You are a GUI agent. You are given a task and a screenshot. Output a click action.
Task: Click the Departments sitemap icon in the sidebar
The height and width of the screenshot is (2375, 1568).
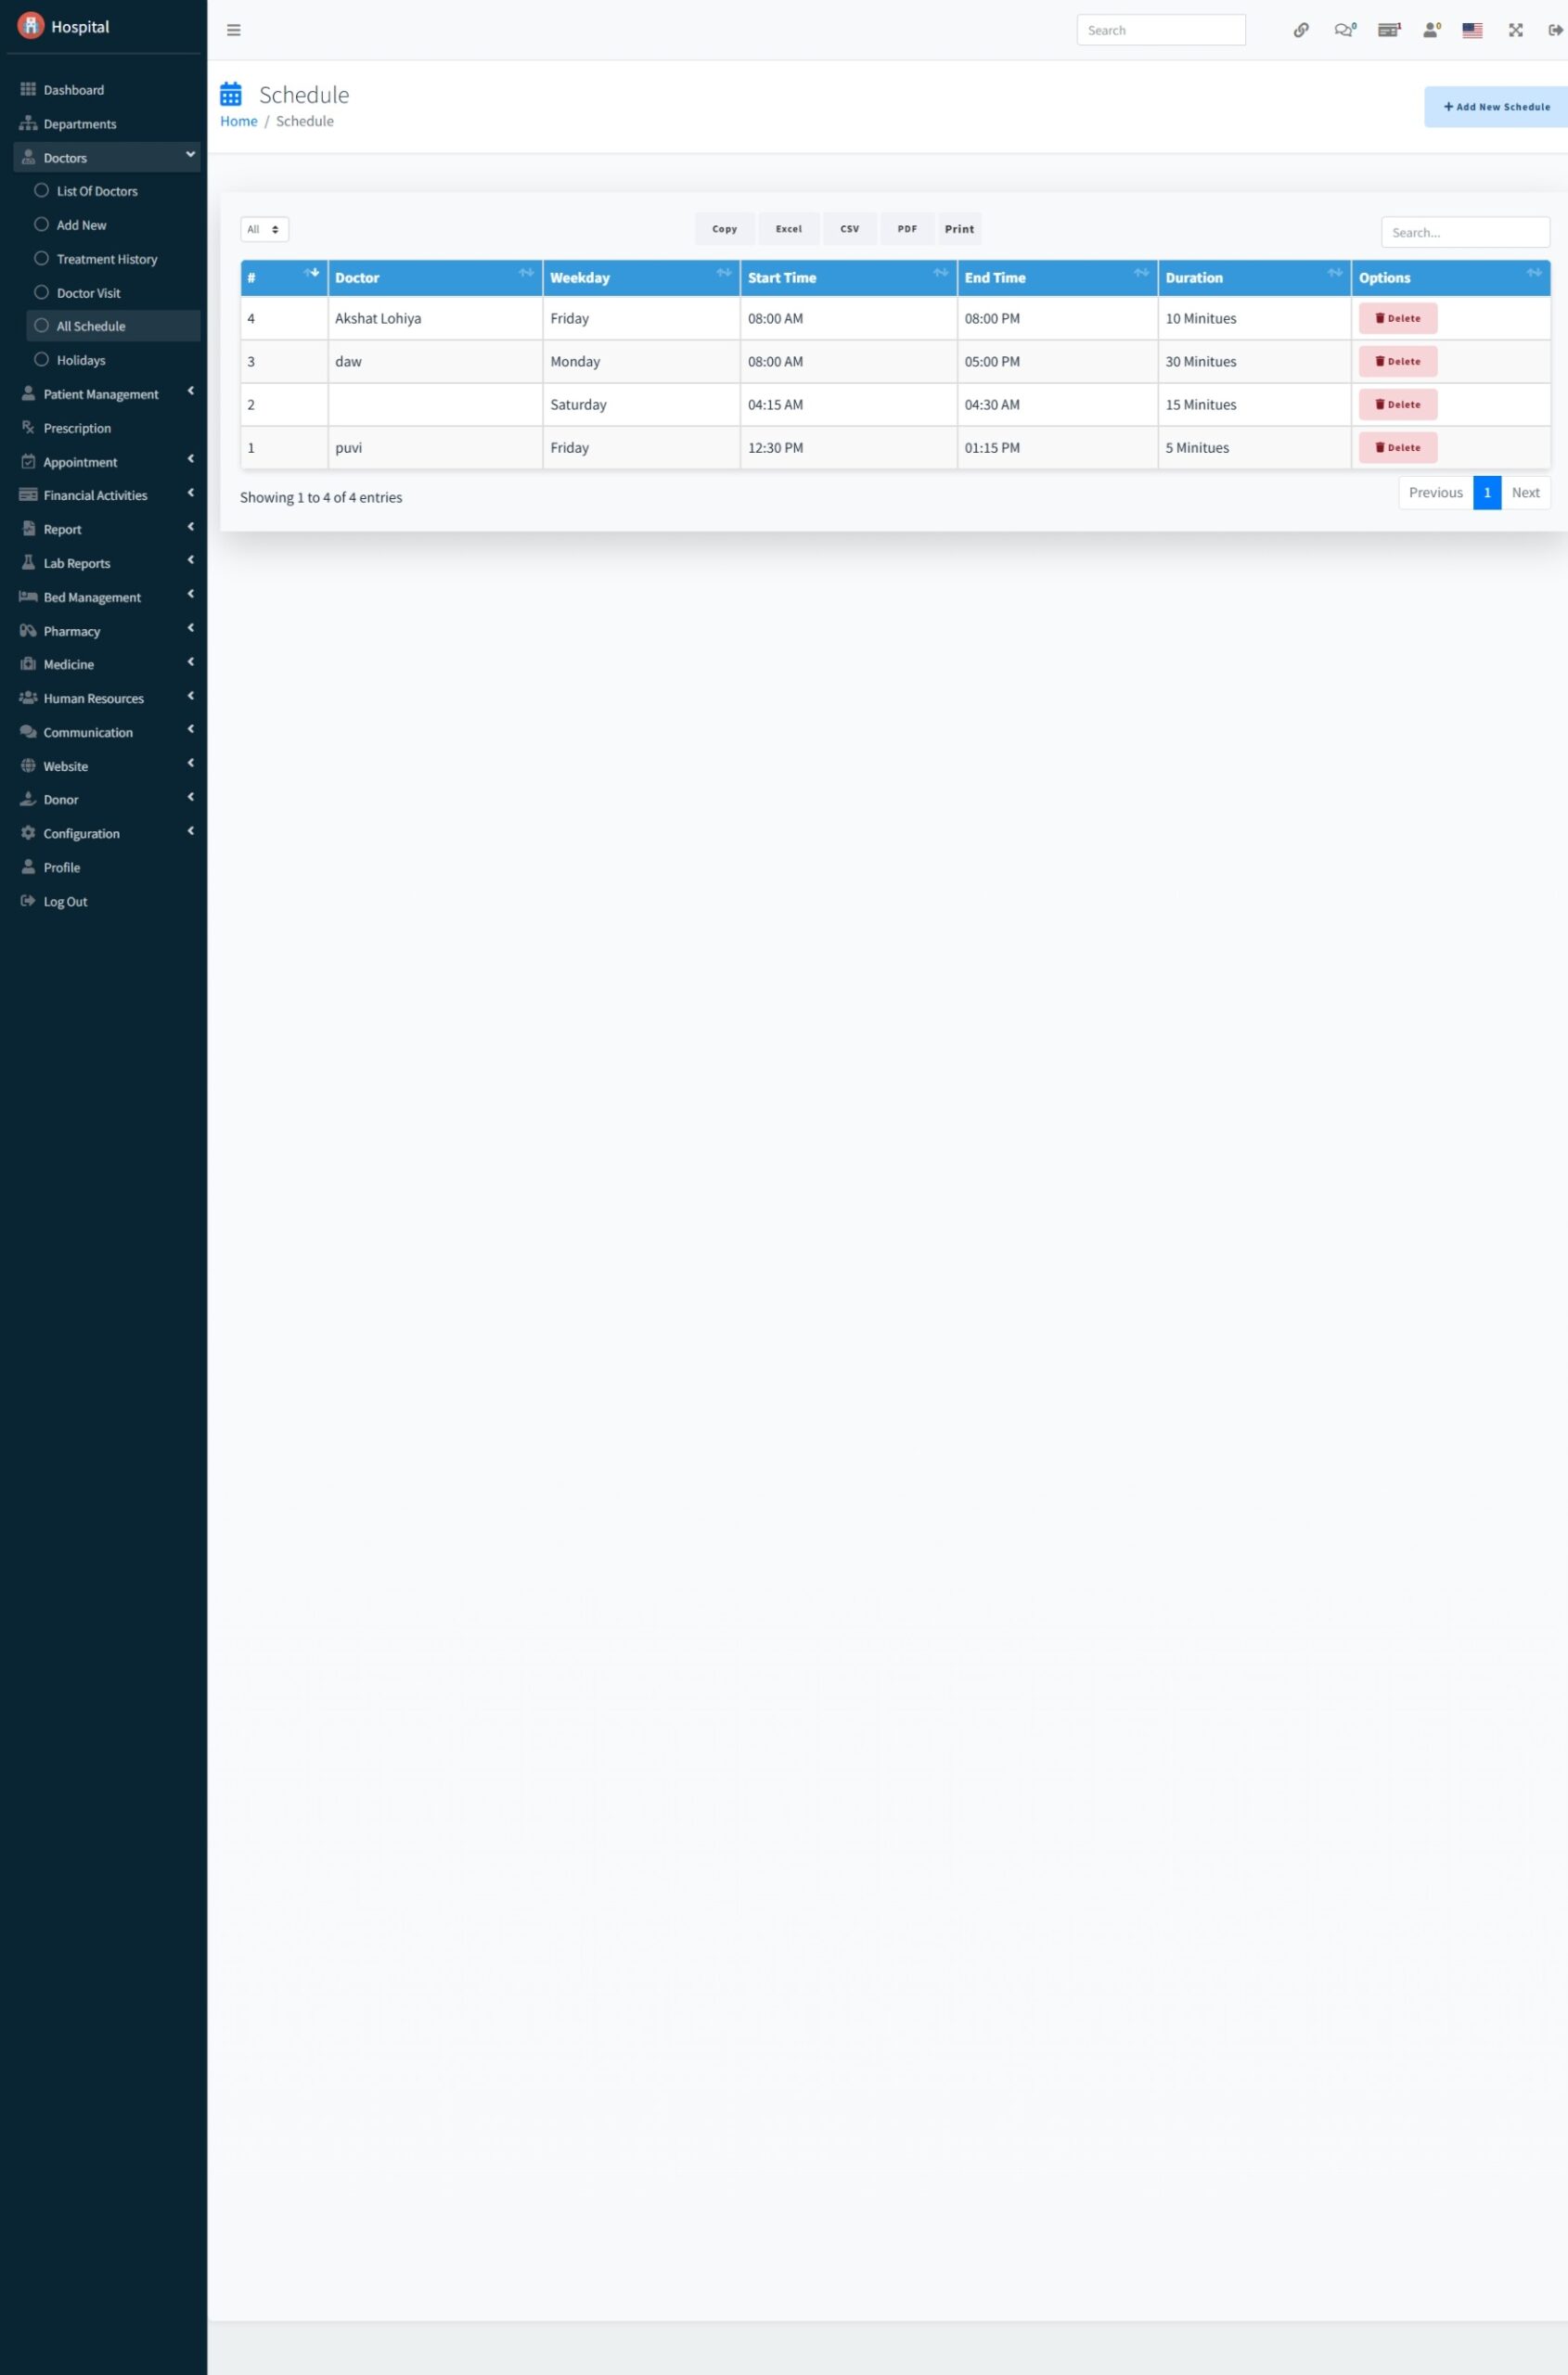coord(28,123)
